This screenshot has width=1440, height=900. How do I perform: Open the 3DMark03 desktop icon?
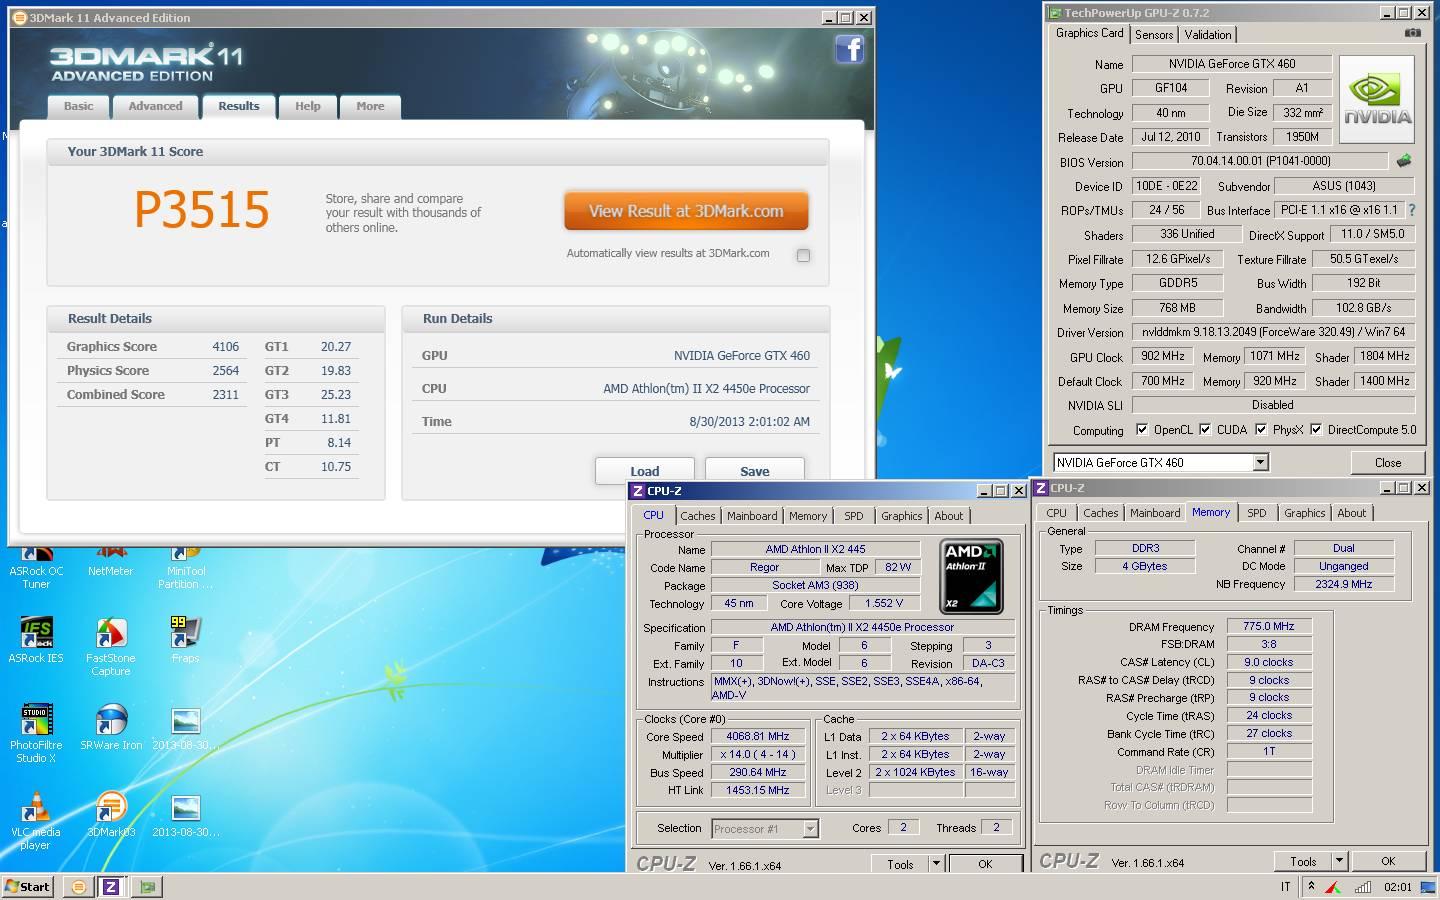[x=111, y=814]
